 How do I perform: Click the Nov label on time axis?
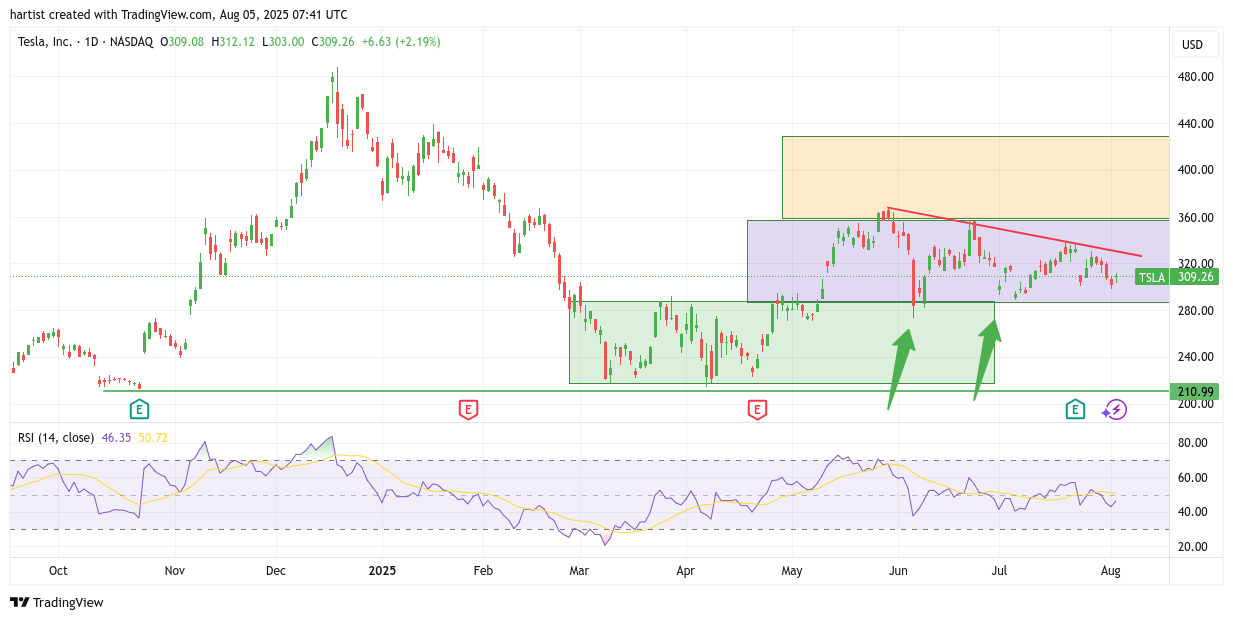click(175, 571)
